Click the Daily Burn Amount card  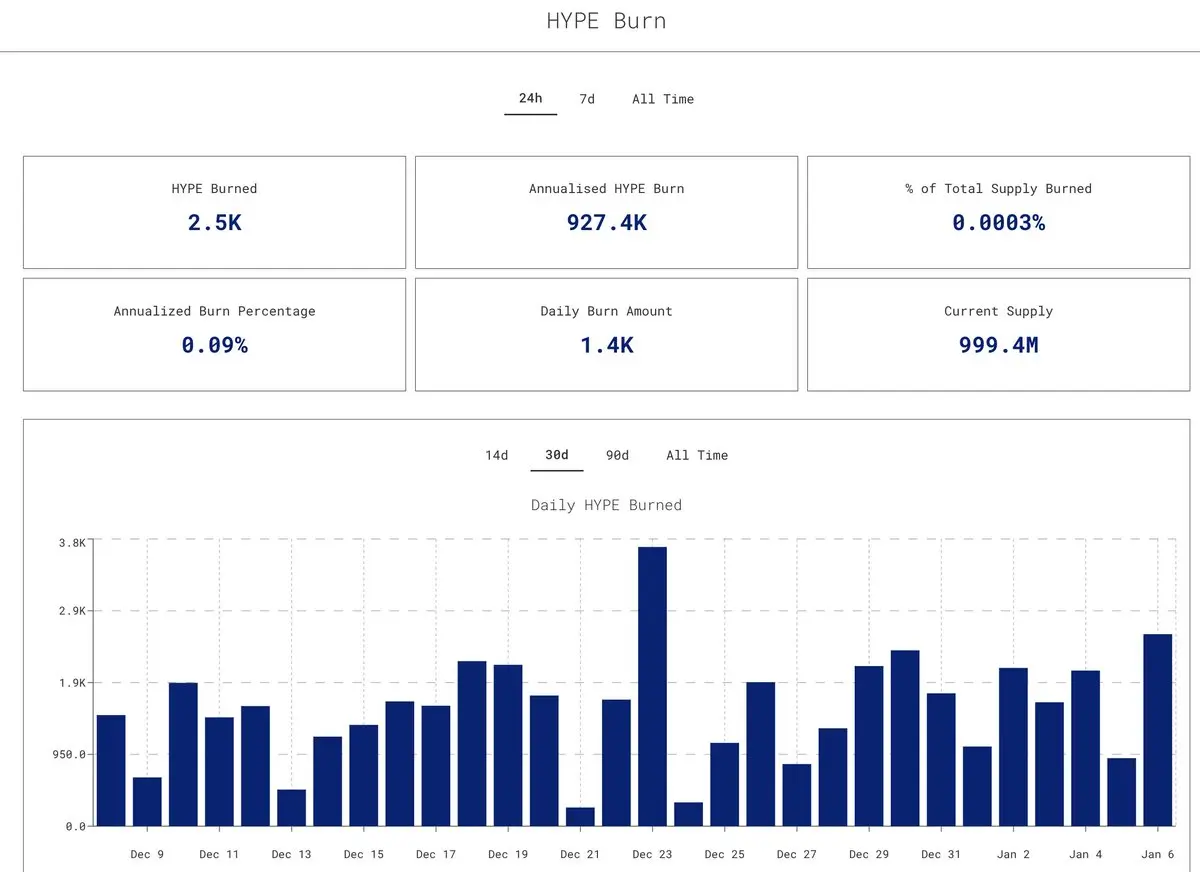point(606,334)
